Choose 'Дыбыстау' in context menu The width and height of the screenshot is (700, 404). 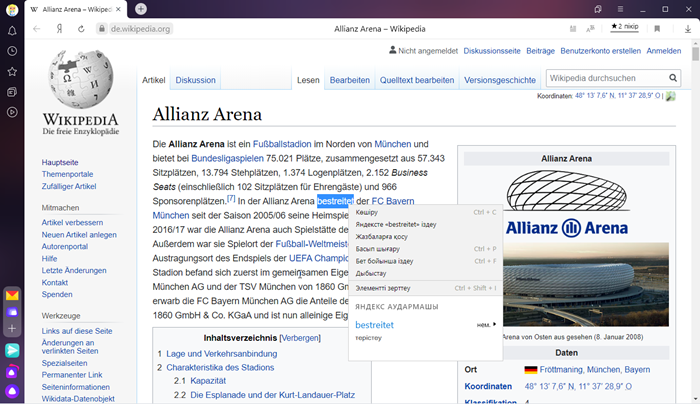pyautogui.click(x=425, y=273)
